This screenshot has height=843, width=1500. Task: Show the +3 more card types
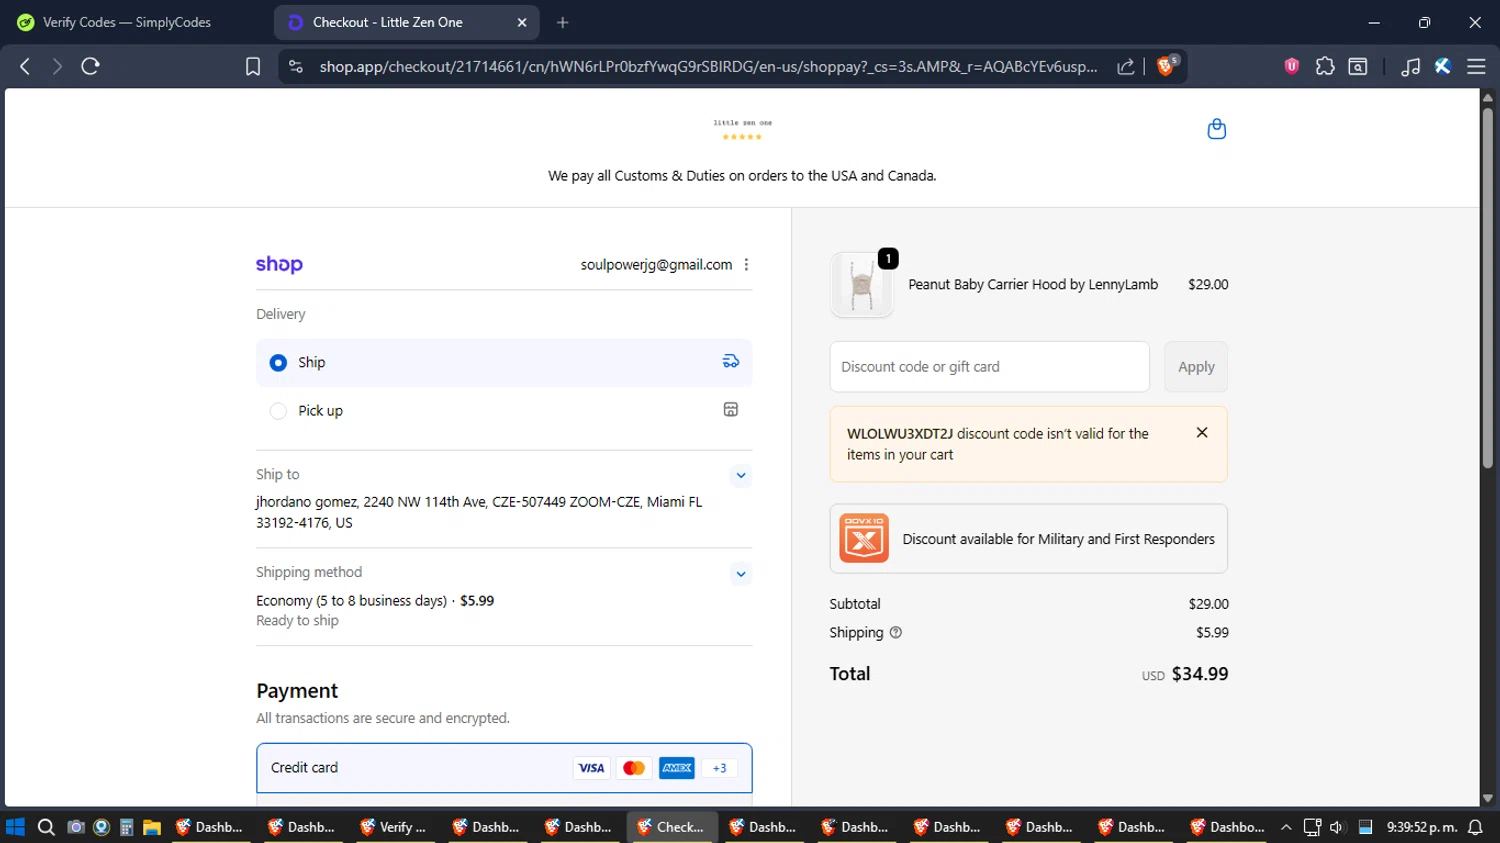point(720,768)
